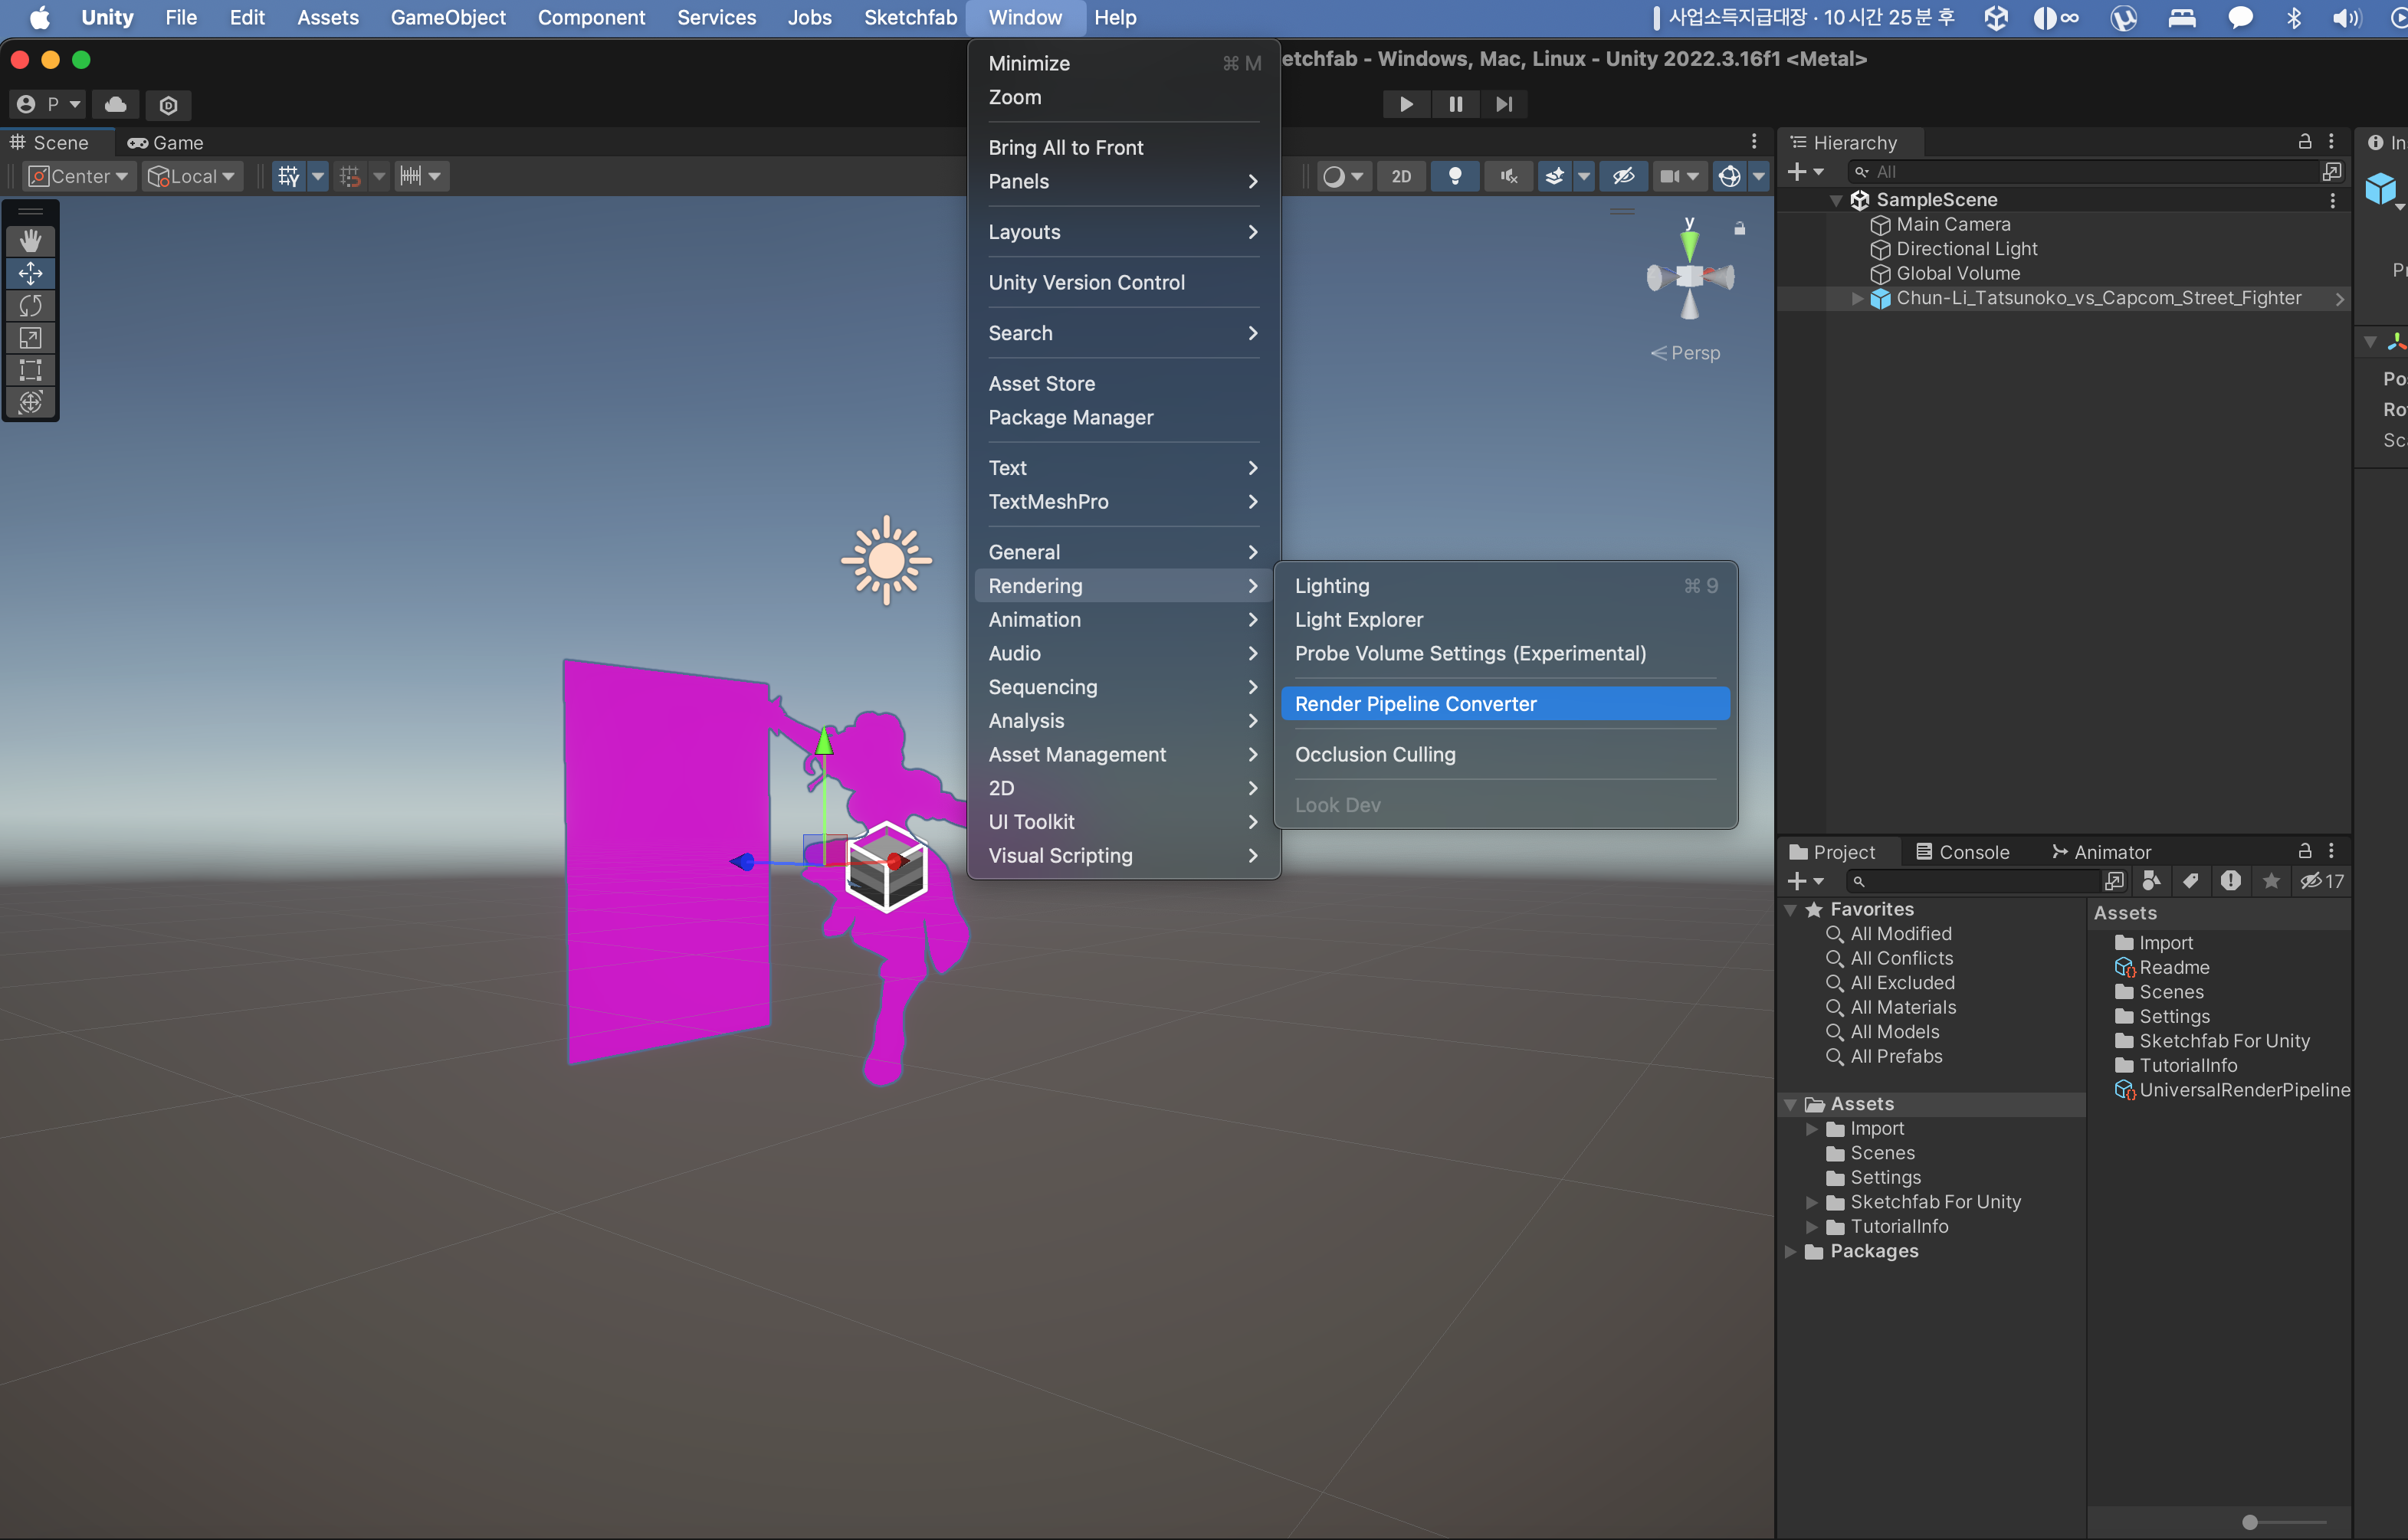The width and height of the screenshot is (2408, 1540).
Task: Expand the Packages folder
Action: coord(1790,1251)
